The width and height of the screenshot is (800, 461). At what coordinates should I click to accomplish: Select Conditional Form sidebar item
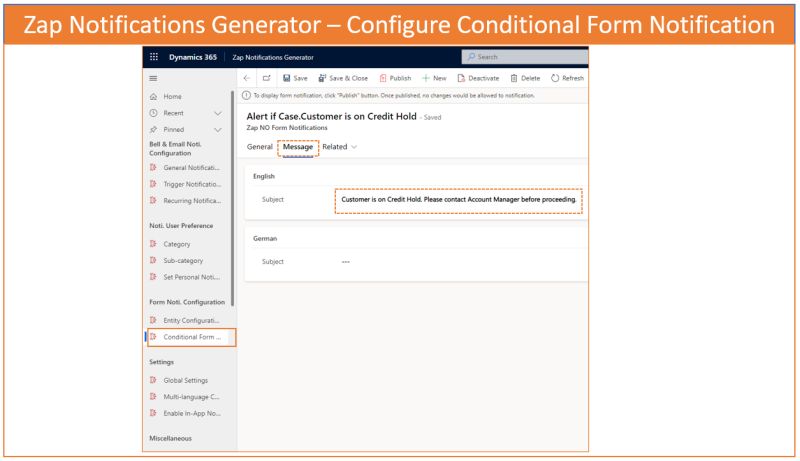[x=192, y=337]
